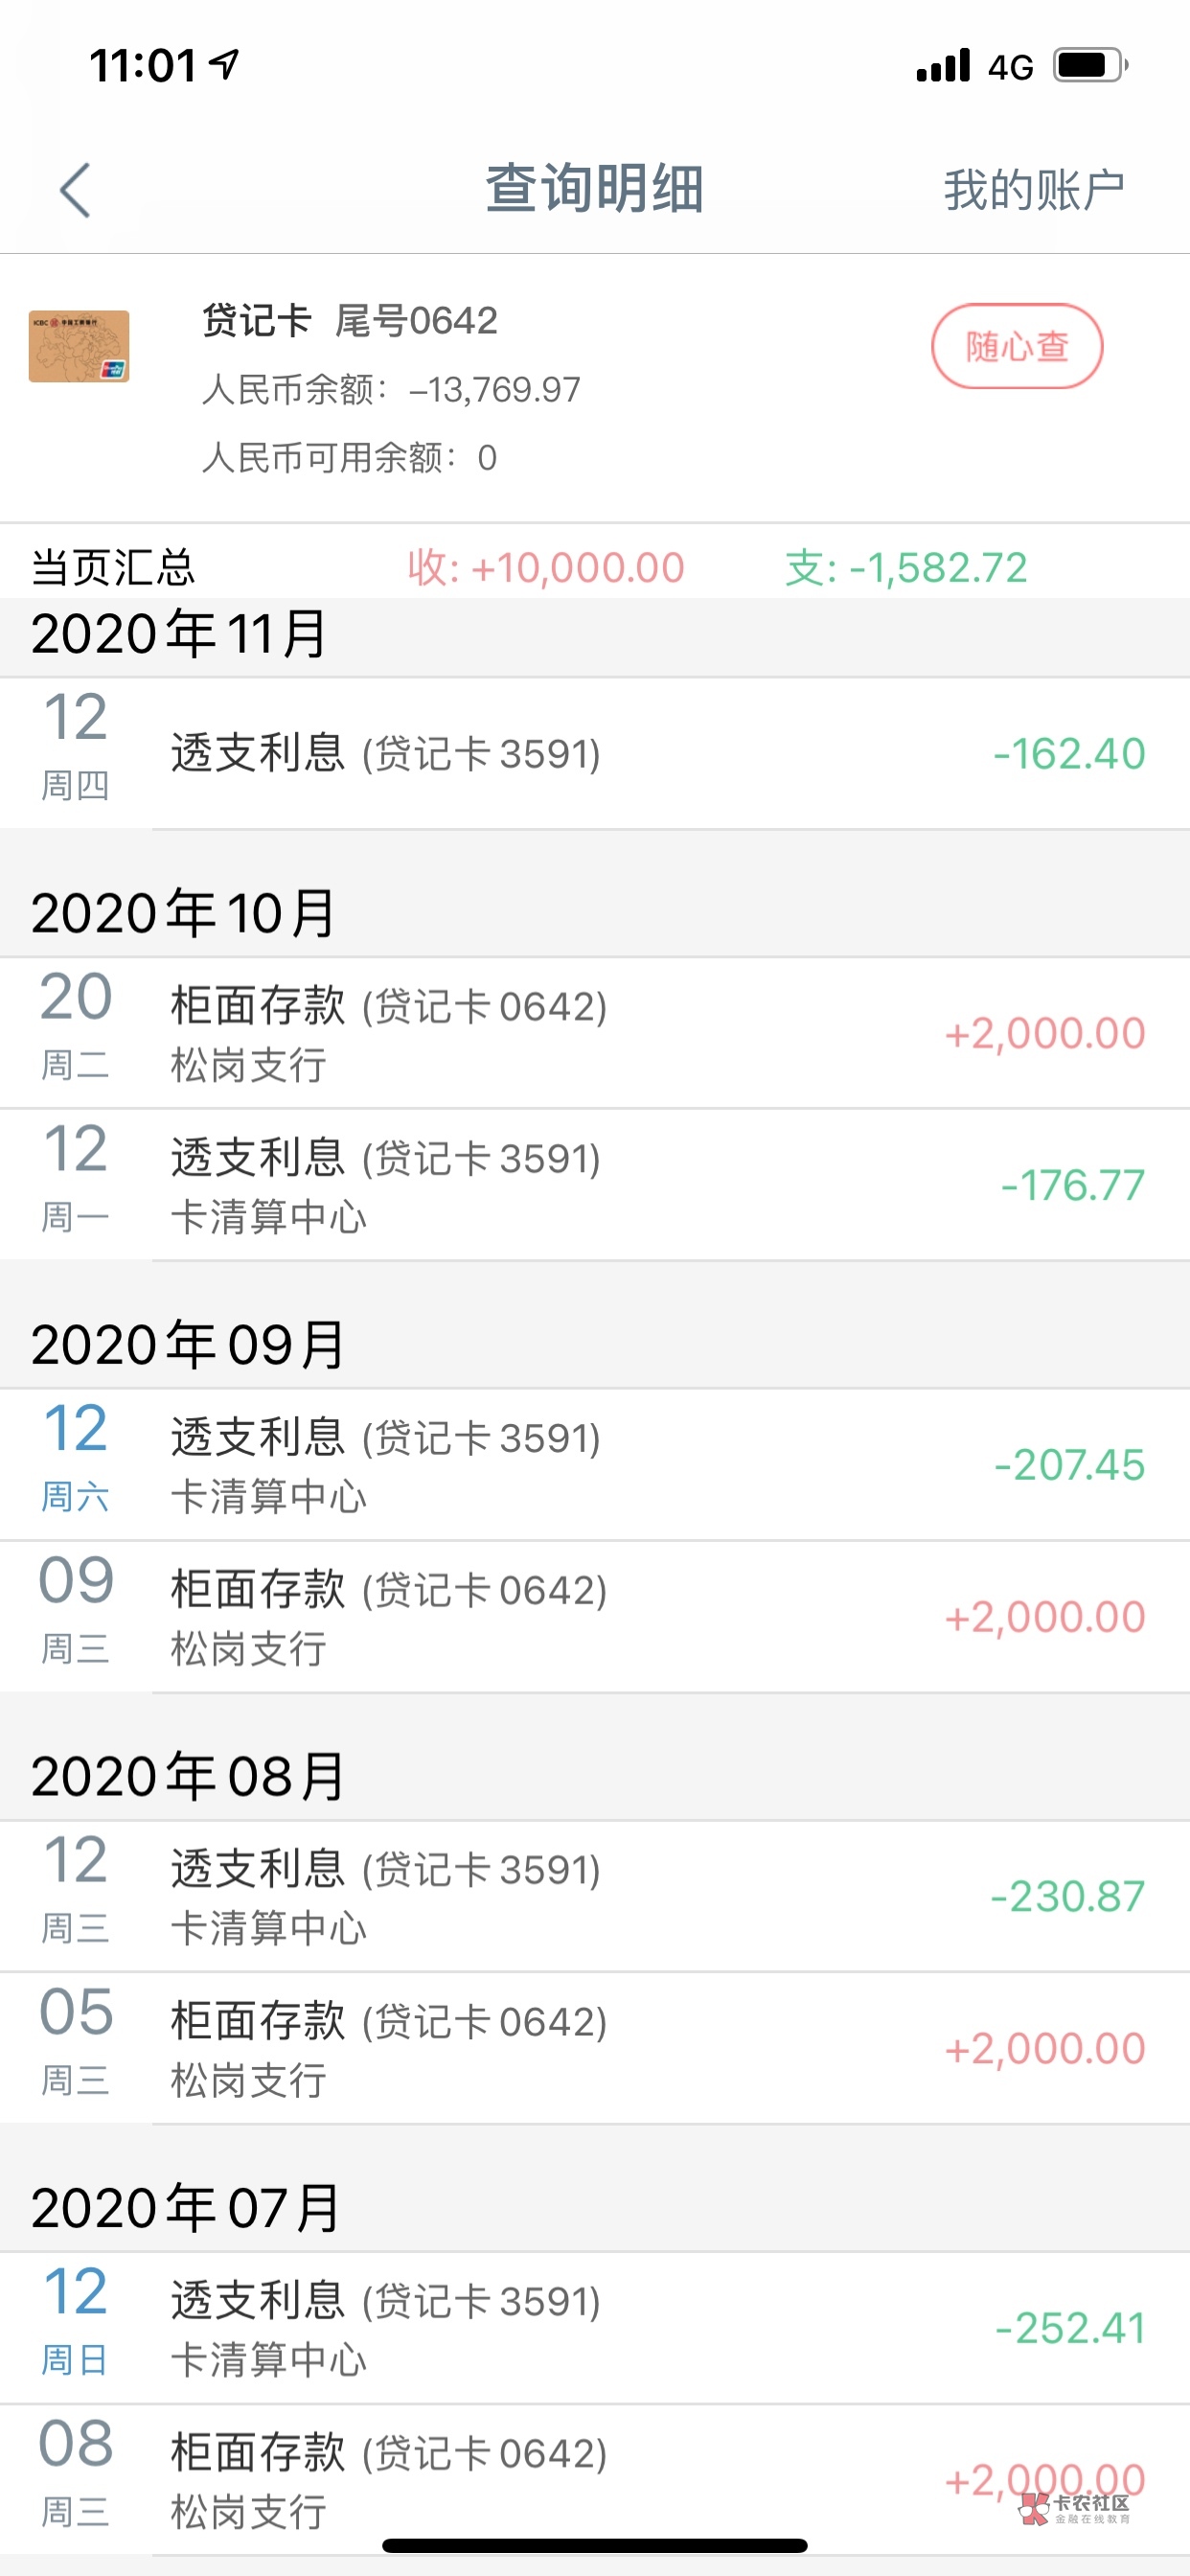Open the October 20 柜面存款 entry

[595, 1033]
